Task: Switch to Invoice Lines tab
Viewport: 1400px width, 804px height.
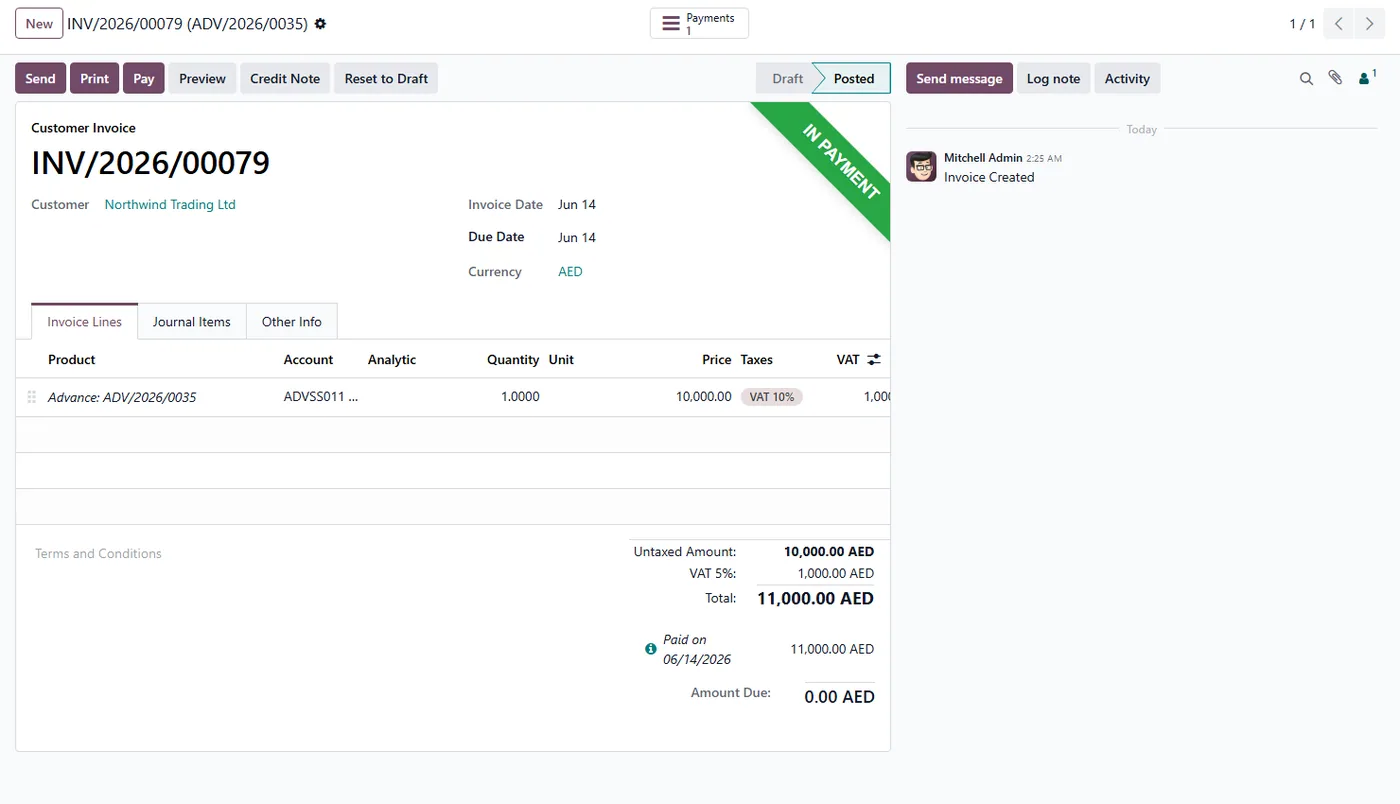Action: pyautogui.click(x=85, y=322)
